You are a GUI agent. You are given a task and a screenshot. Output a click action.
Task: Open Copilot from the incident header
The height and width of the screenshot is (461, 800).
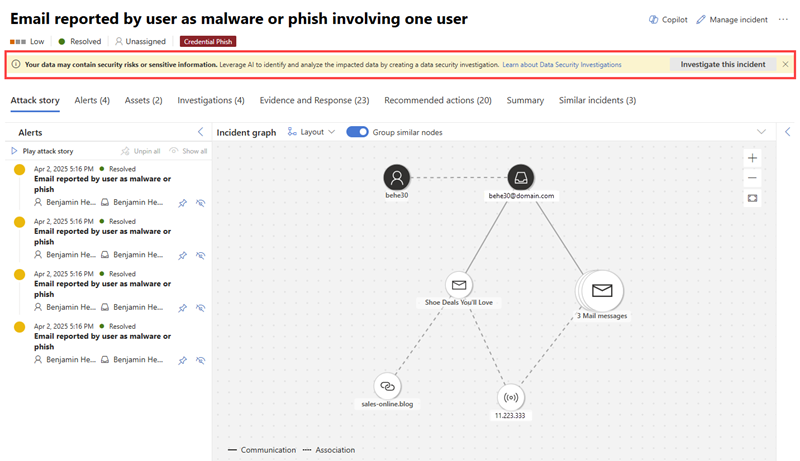666,19
